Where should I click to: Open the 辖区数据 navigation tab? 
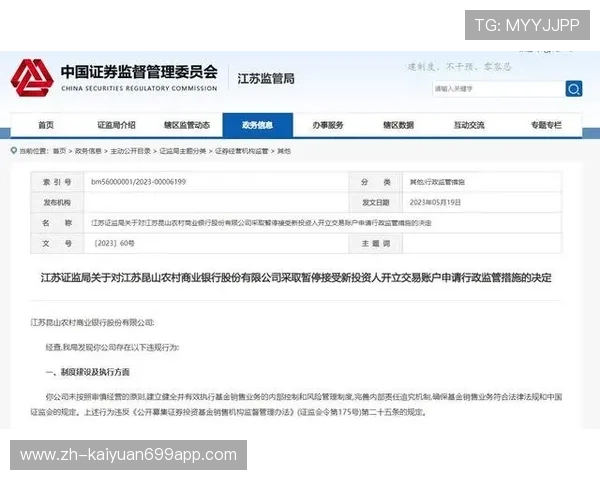point(399,125)
